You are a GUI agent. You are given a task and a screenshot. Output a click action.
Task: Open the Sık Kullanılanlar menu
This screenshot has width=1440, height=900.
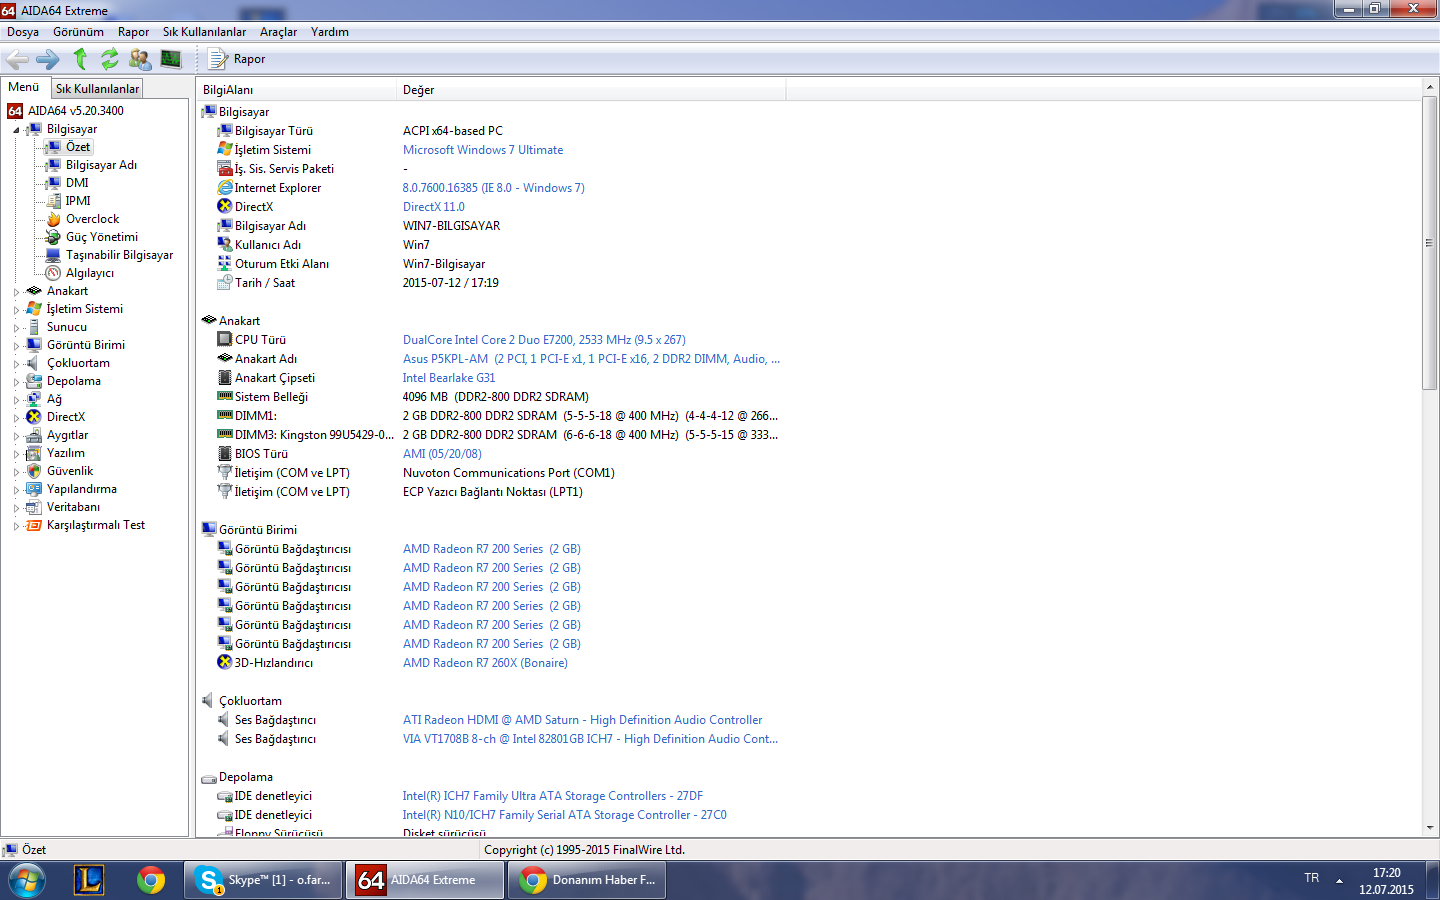[204, 32]
